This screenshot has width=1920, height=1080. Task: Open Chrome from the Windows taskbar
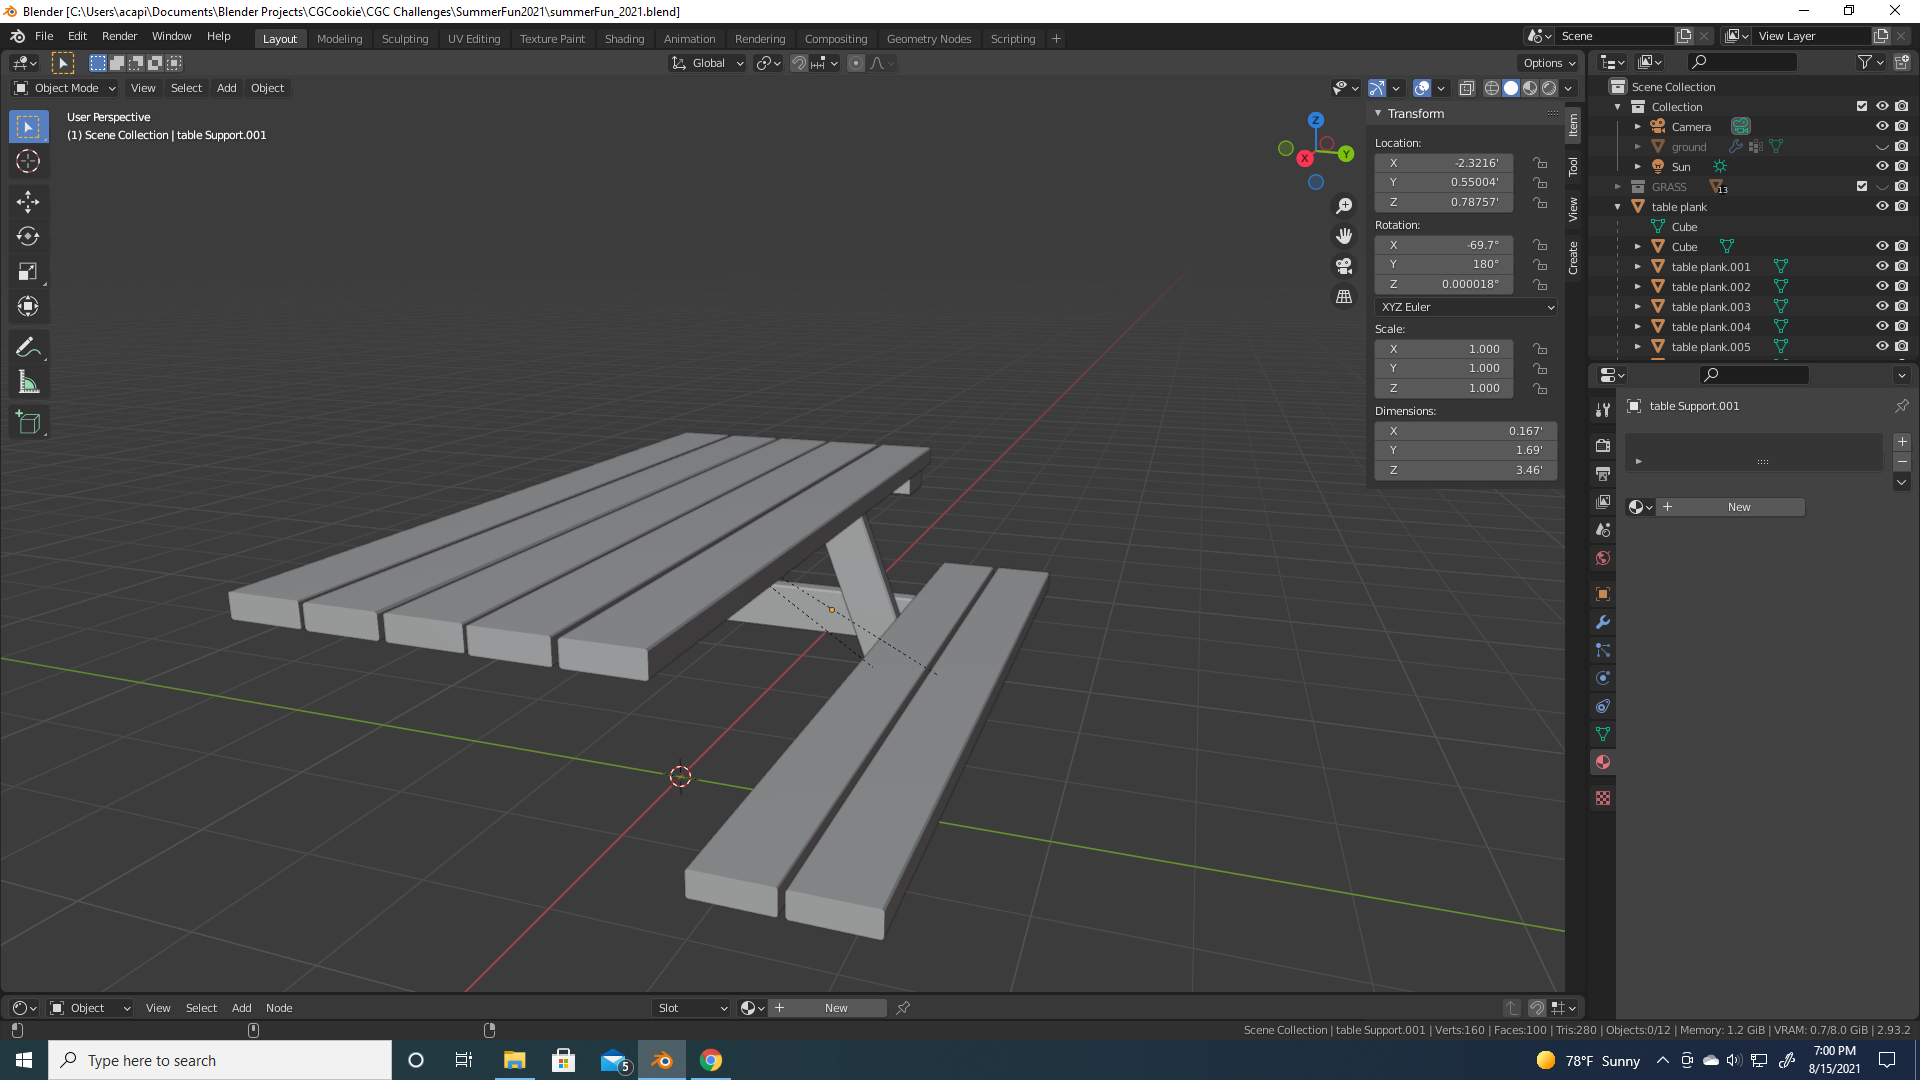point(711,1060)
